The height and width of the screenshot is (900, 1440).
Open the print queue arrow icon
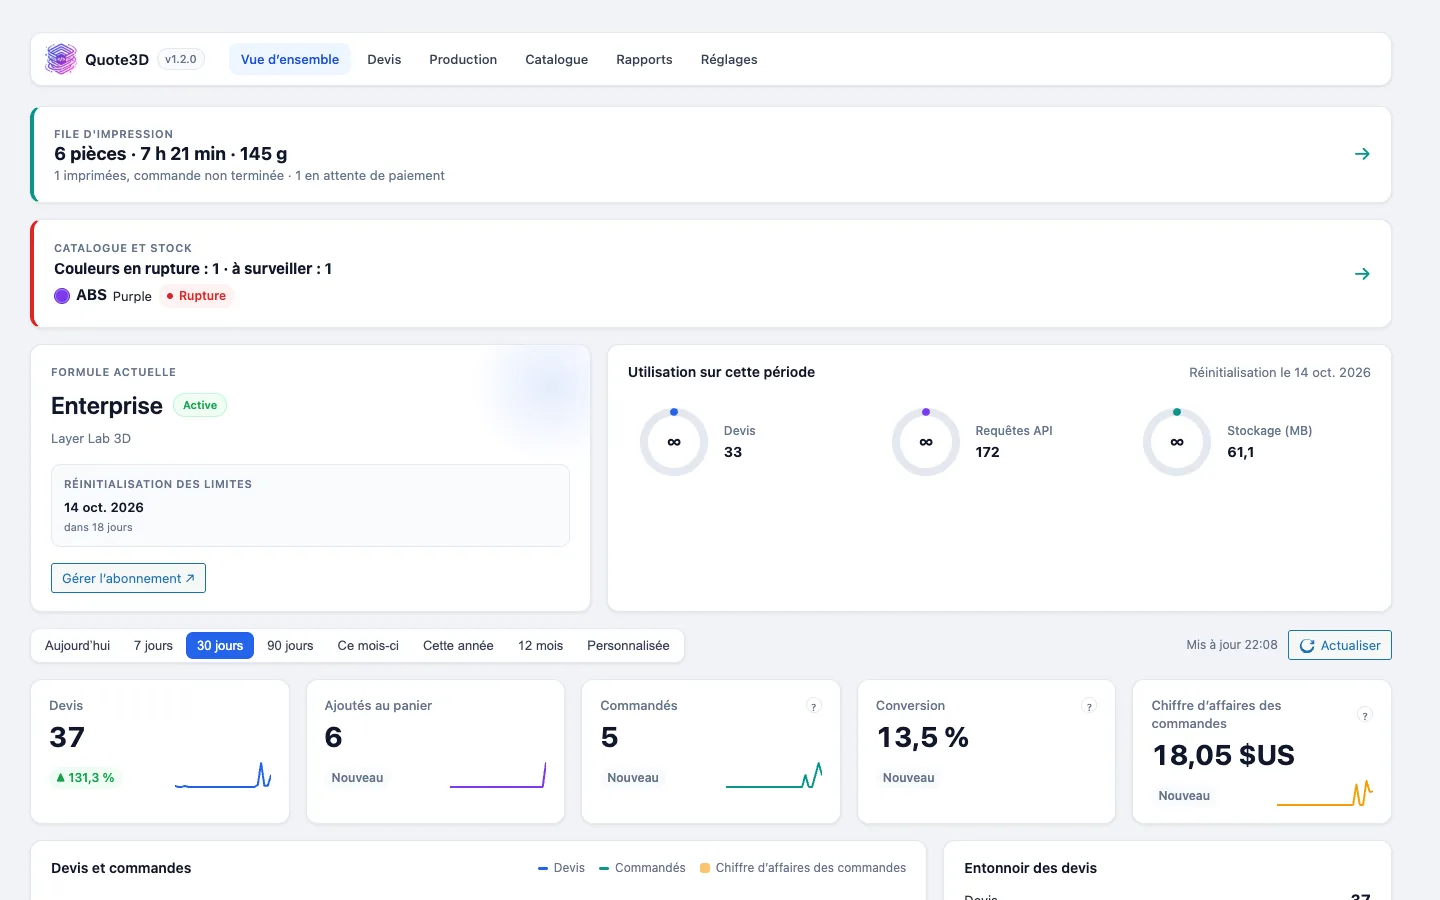click(1362, 154)
